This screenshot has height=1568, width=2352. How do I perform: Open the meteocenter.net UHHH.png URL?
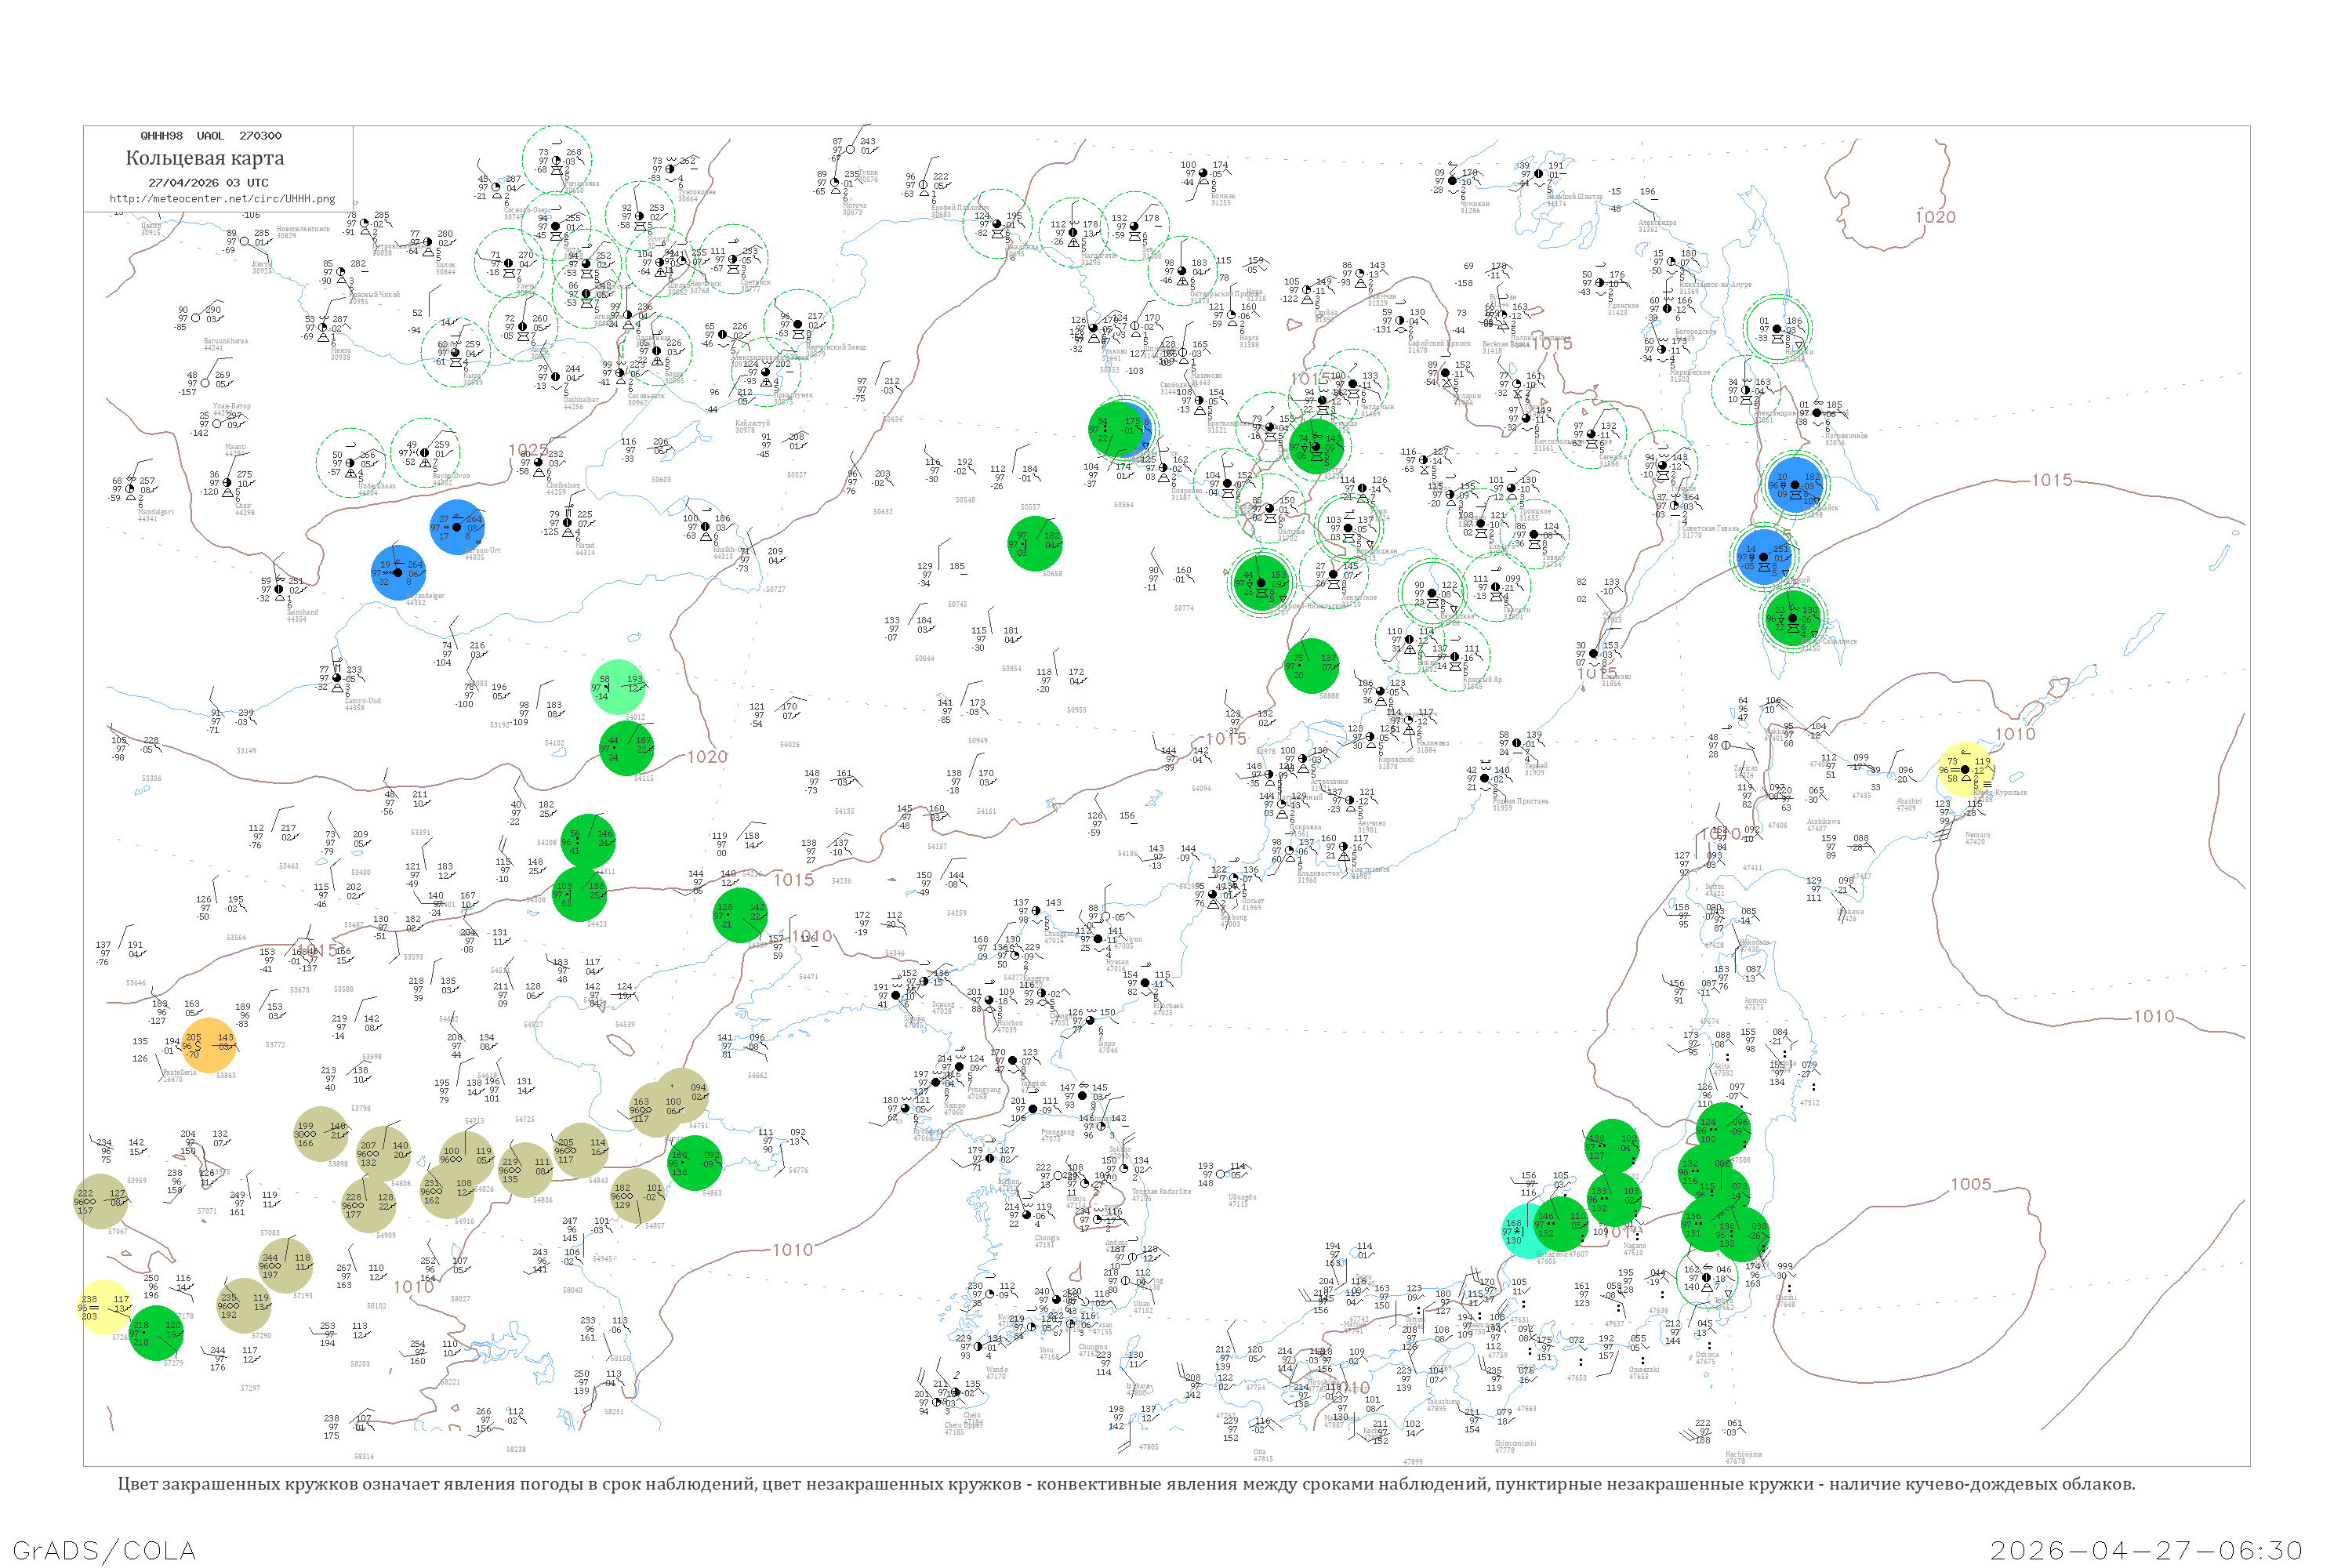[222, 199]
